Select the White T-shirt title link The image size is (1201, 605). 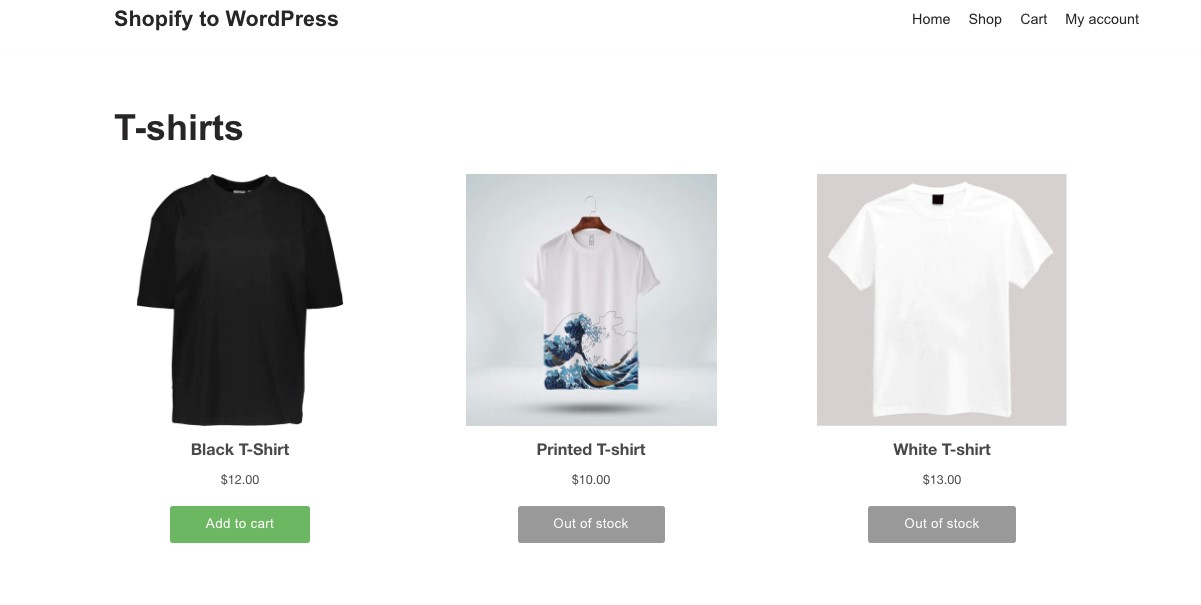(x=942, y=450)
